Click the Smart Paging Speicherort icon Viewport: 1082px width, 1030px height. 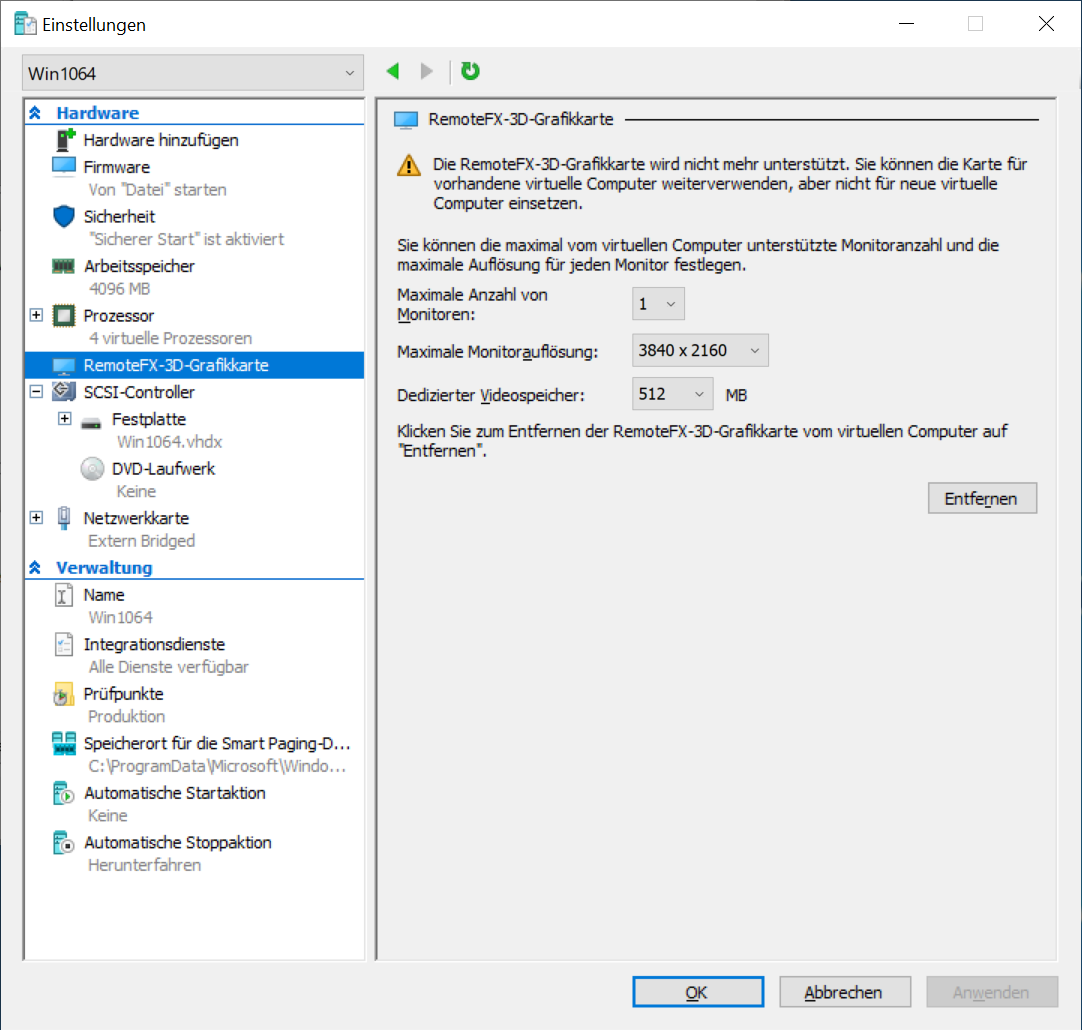point(63,744)
